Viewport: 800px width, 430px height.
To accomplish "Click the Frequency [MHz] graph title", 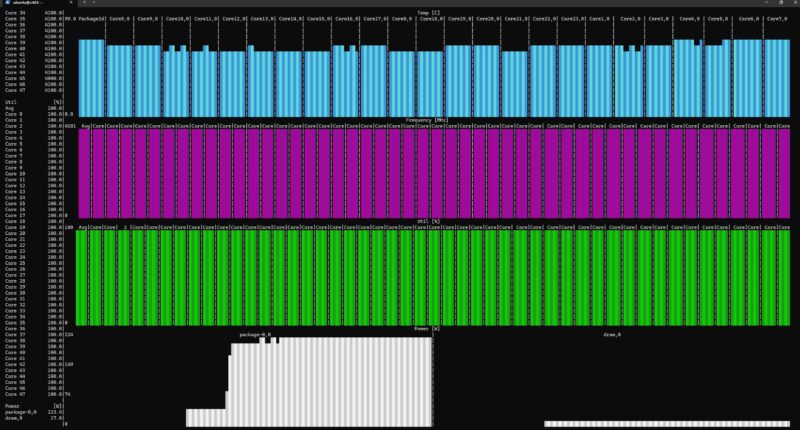I will tap(426, 120).
